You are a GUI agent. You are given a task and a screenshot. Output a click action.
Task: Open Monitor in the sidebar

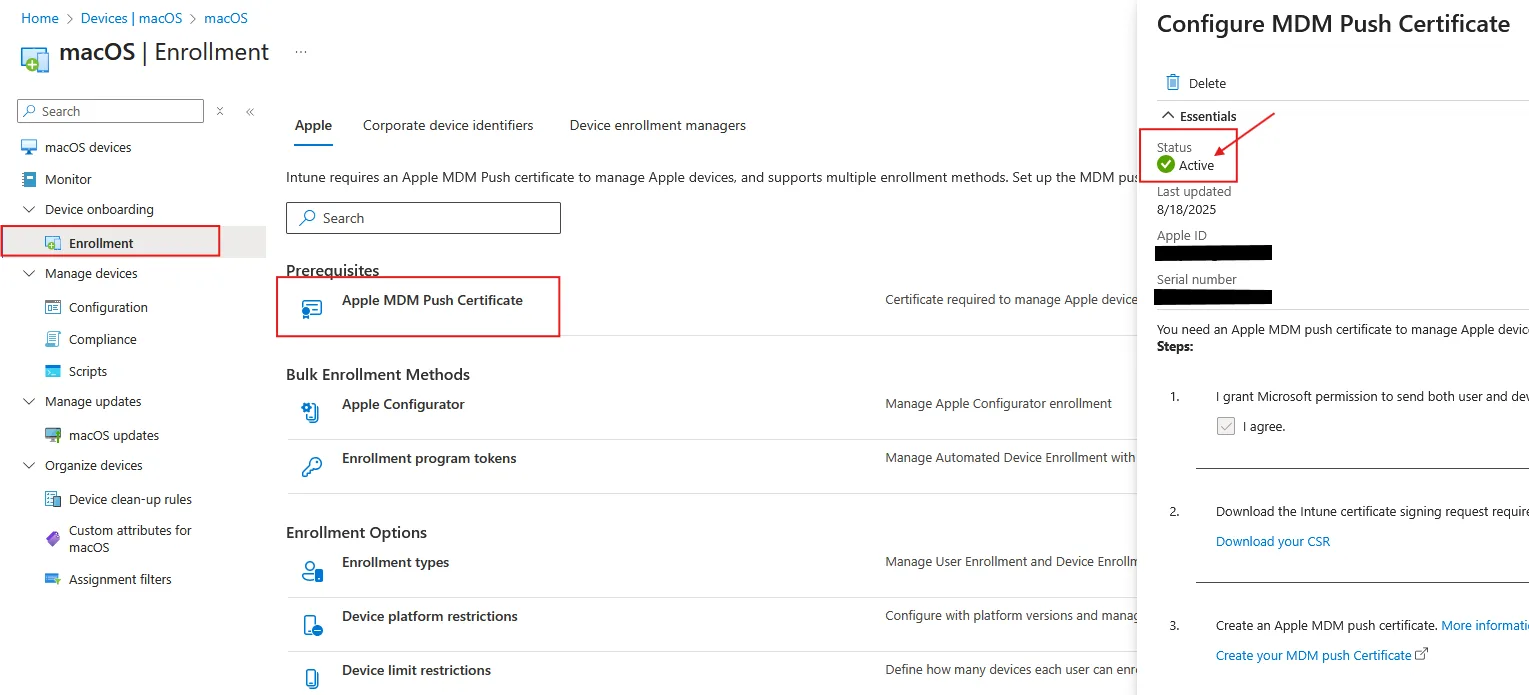pos(68,179)
